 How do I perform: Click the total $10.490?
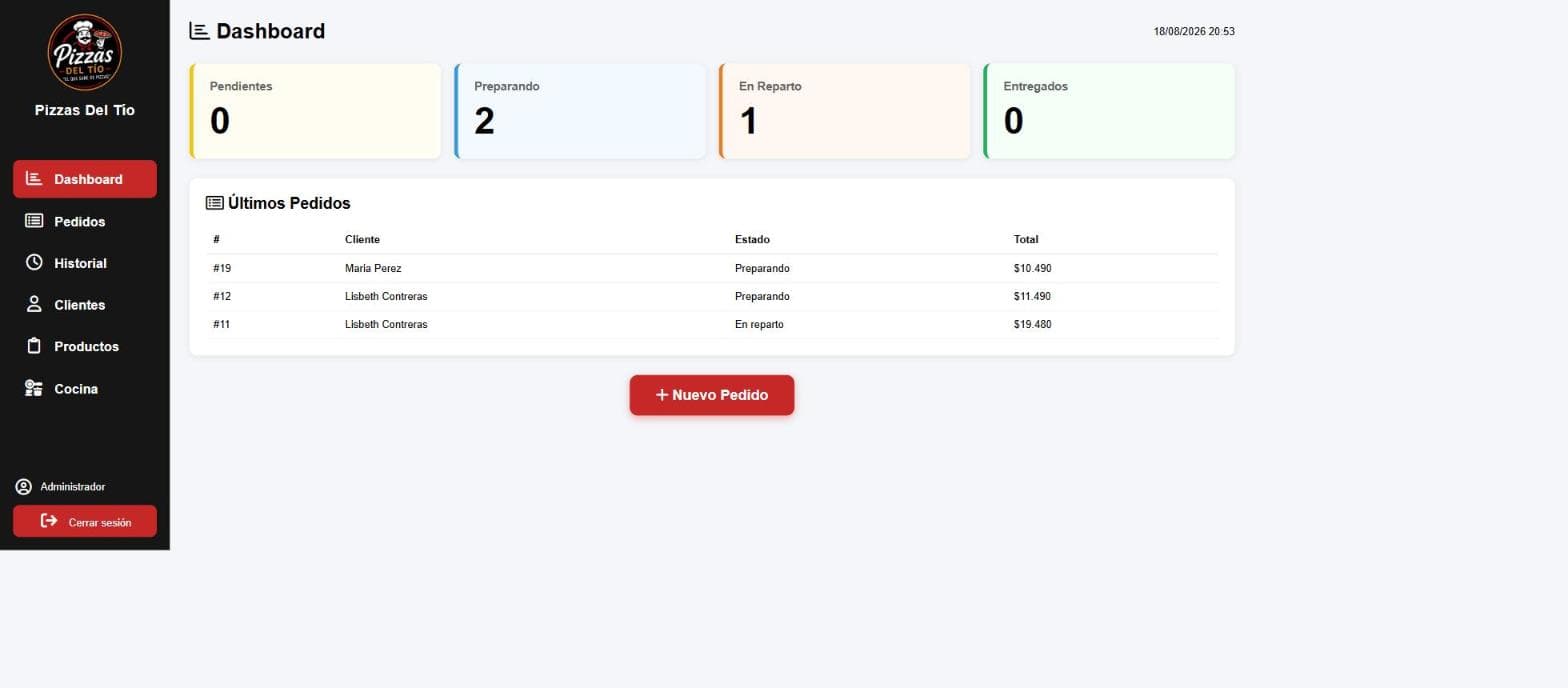[x=1032, y=268]
